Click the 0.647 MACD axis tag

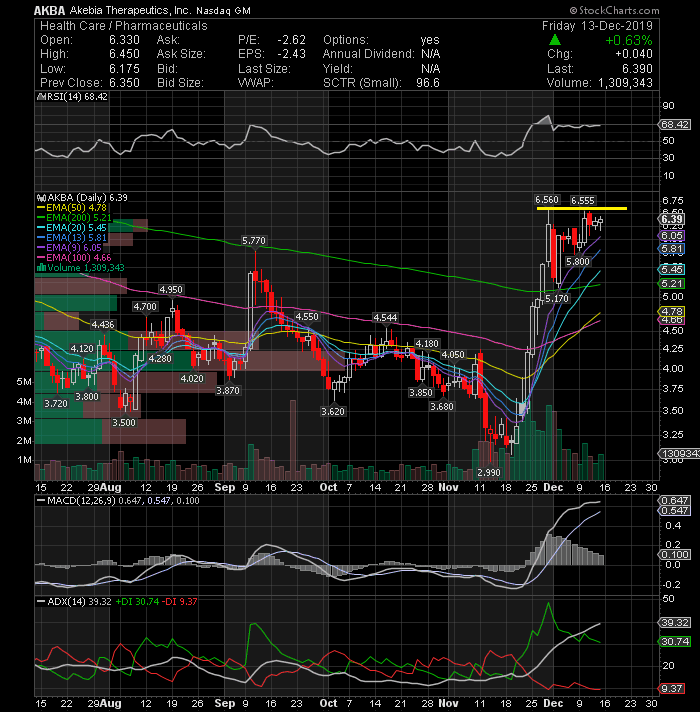coord(674,500)
